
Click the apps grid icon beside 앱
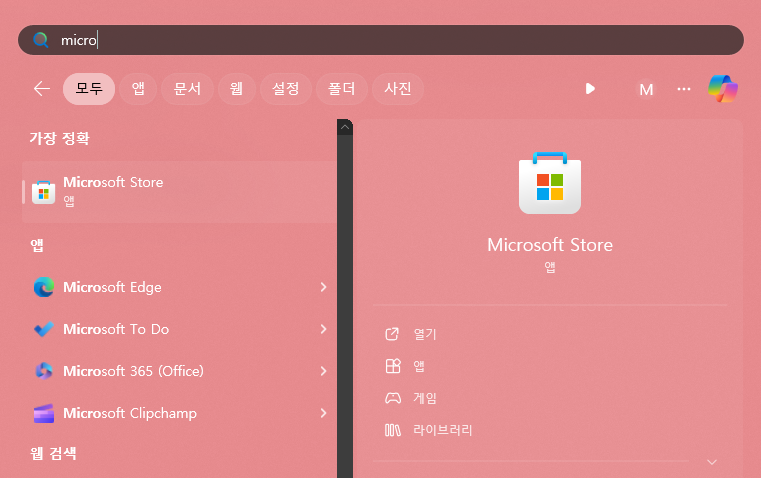click(x=393, y=366)
